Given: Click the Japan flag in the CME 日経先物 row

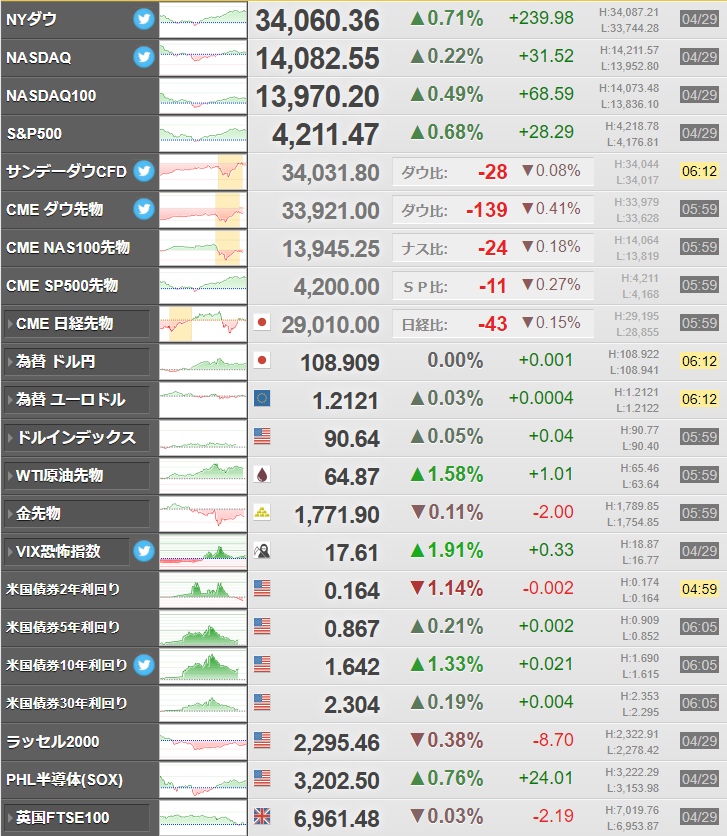Looking at the screenshot, I should click(x=262, y=323).
